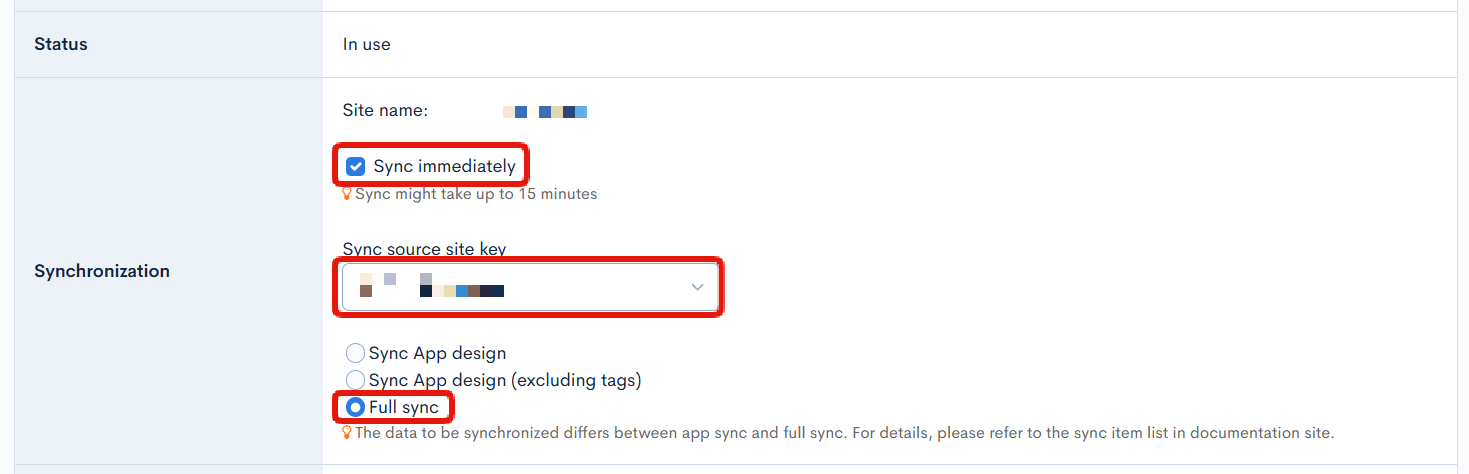Image resolution: width=1469 pixels, height=474 pixels.
Task: Click the Status row header
Action: [x=61, y=44]
